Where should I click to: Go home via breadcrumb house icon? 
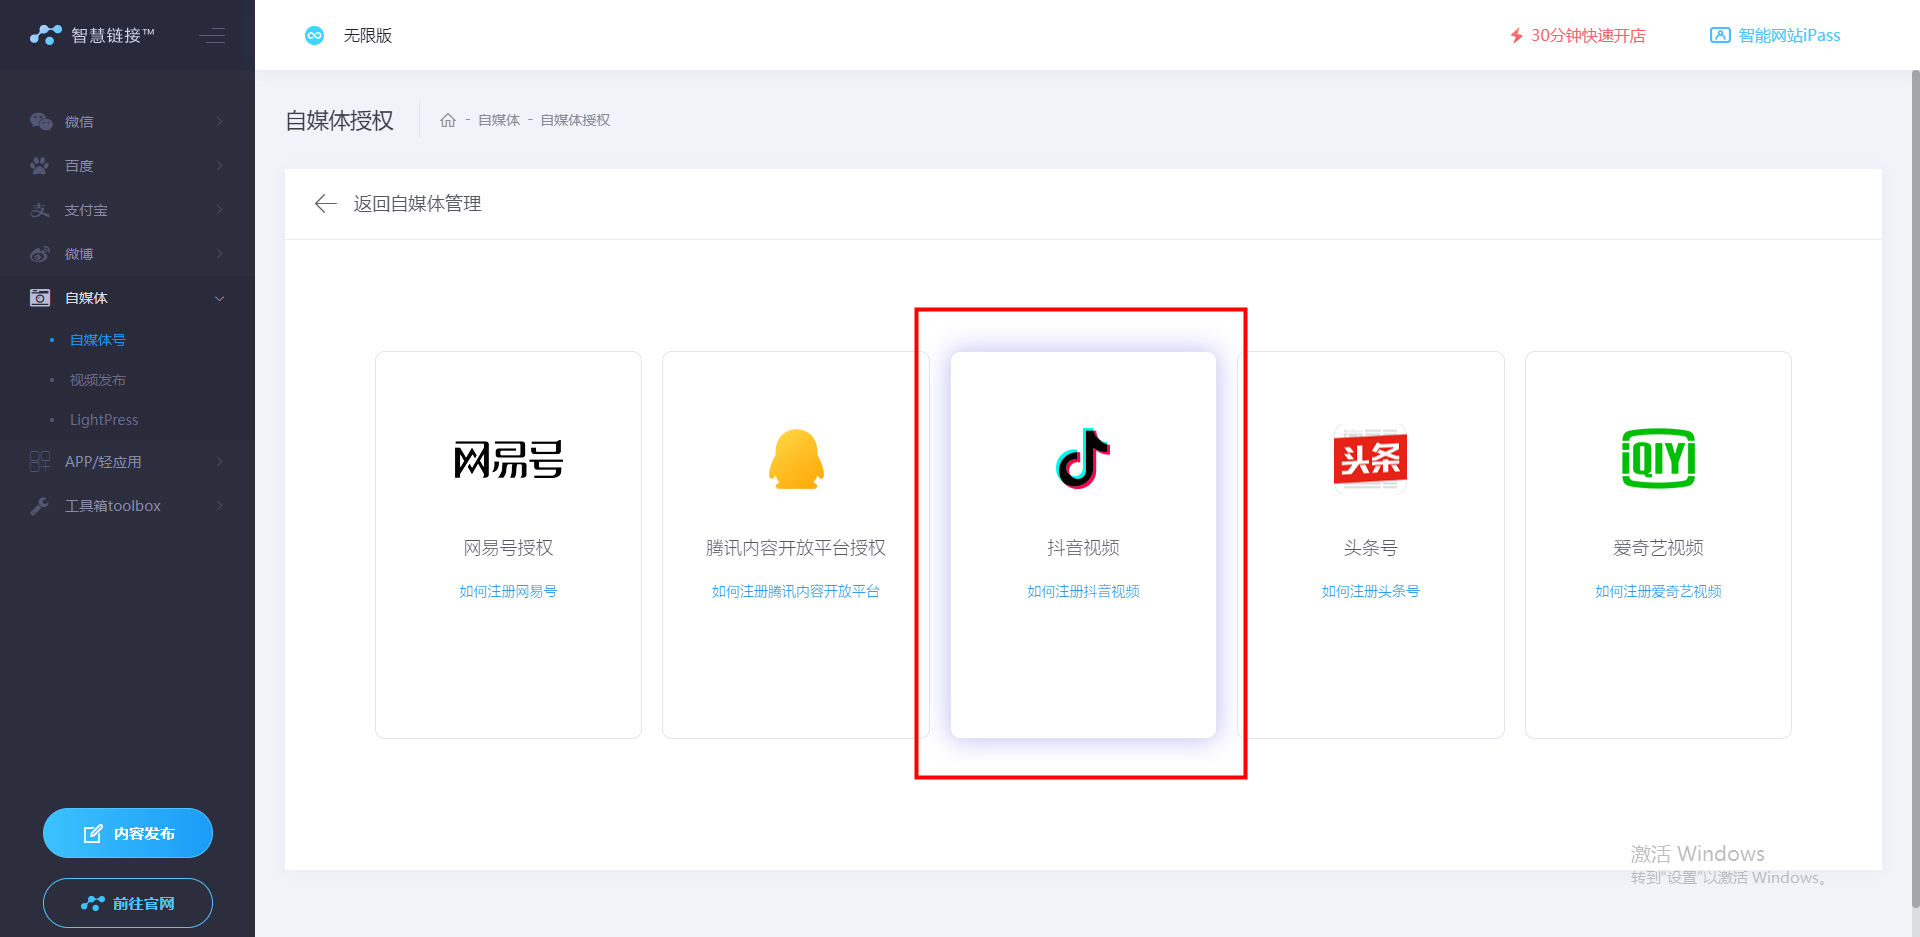coord(448,120)
